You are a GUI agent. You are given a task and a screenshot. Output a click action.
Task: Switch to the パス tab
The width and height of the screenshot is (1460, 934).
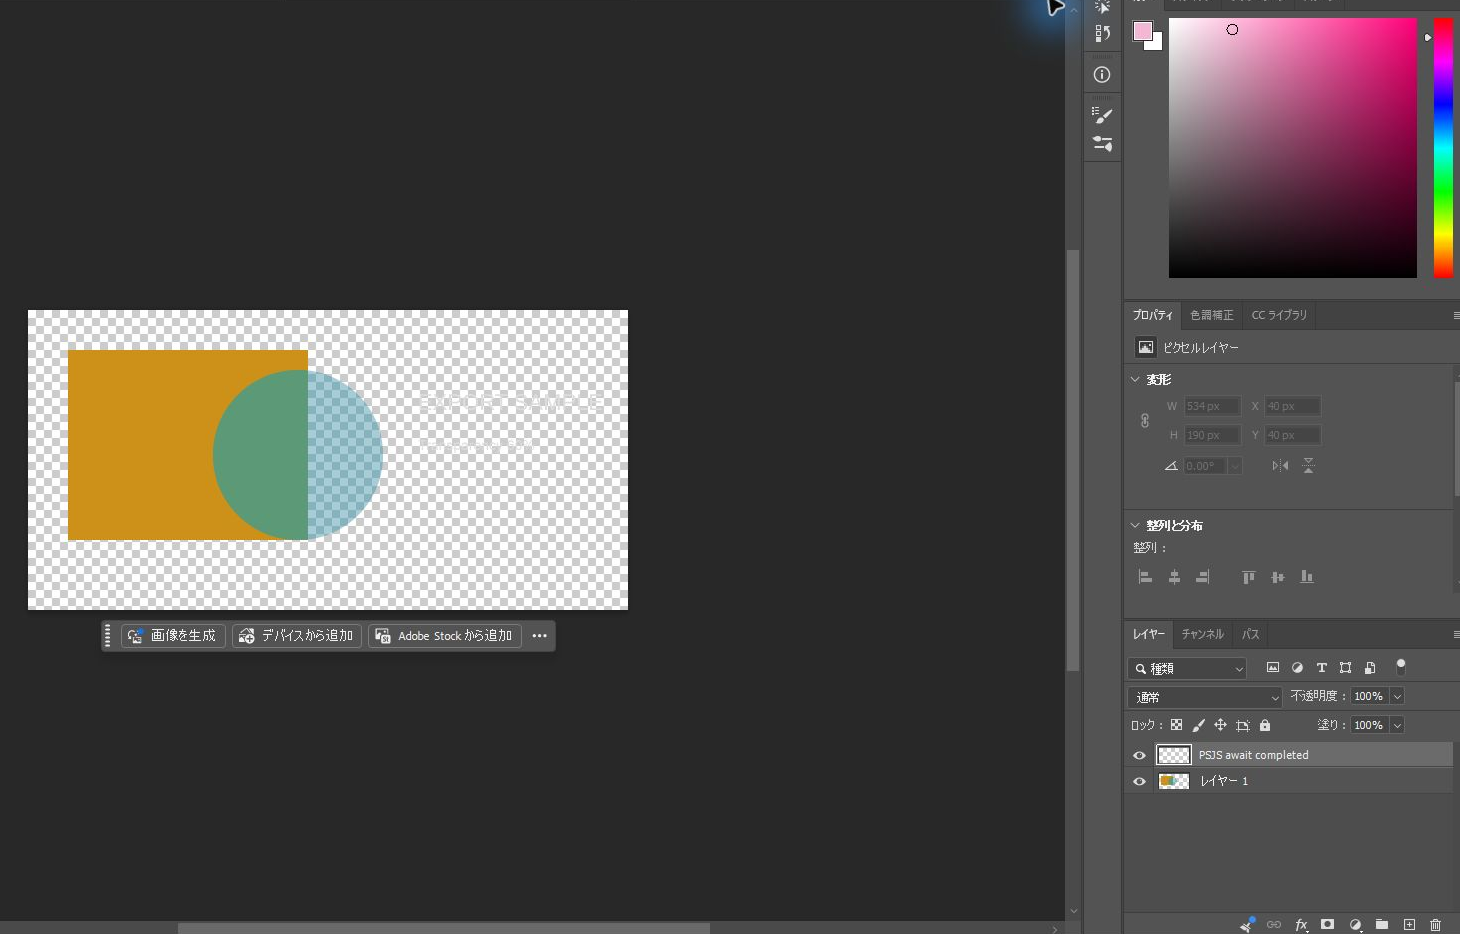pos(1250,634)
